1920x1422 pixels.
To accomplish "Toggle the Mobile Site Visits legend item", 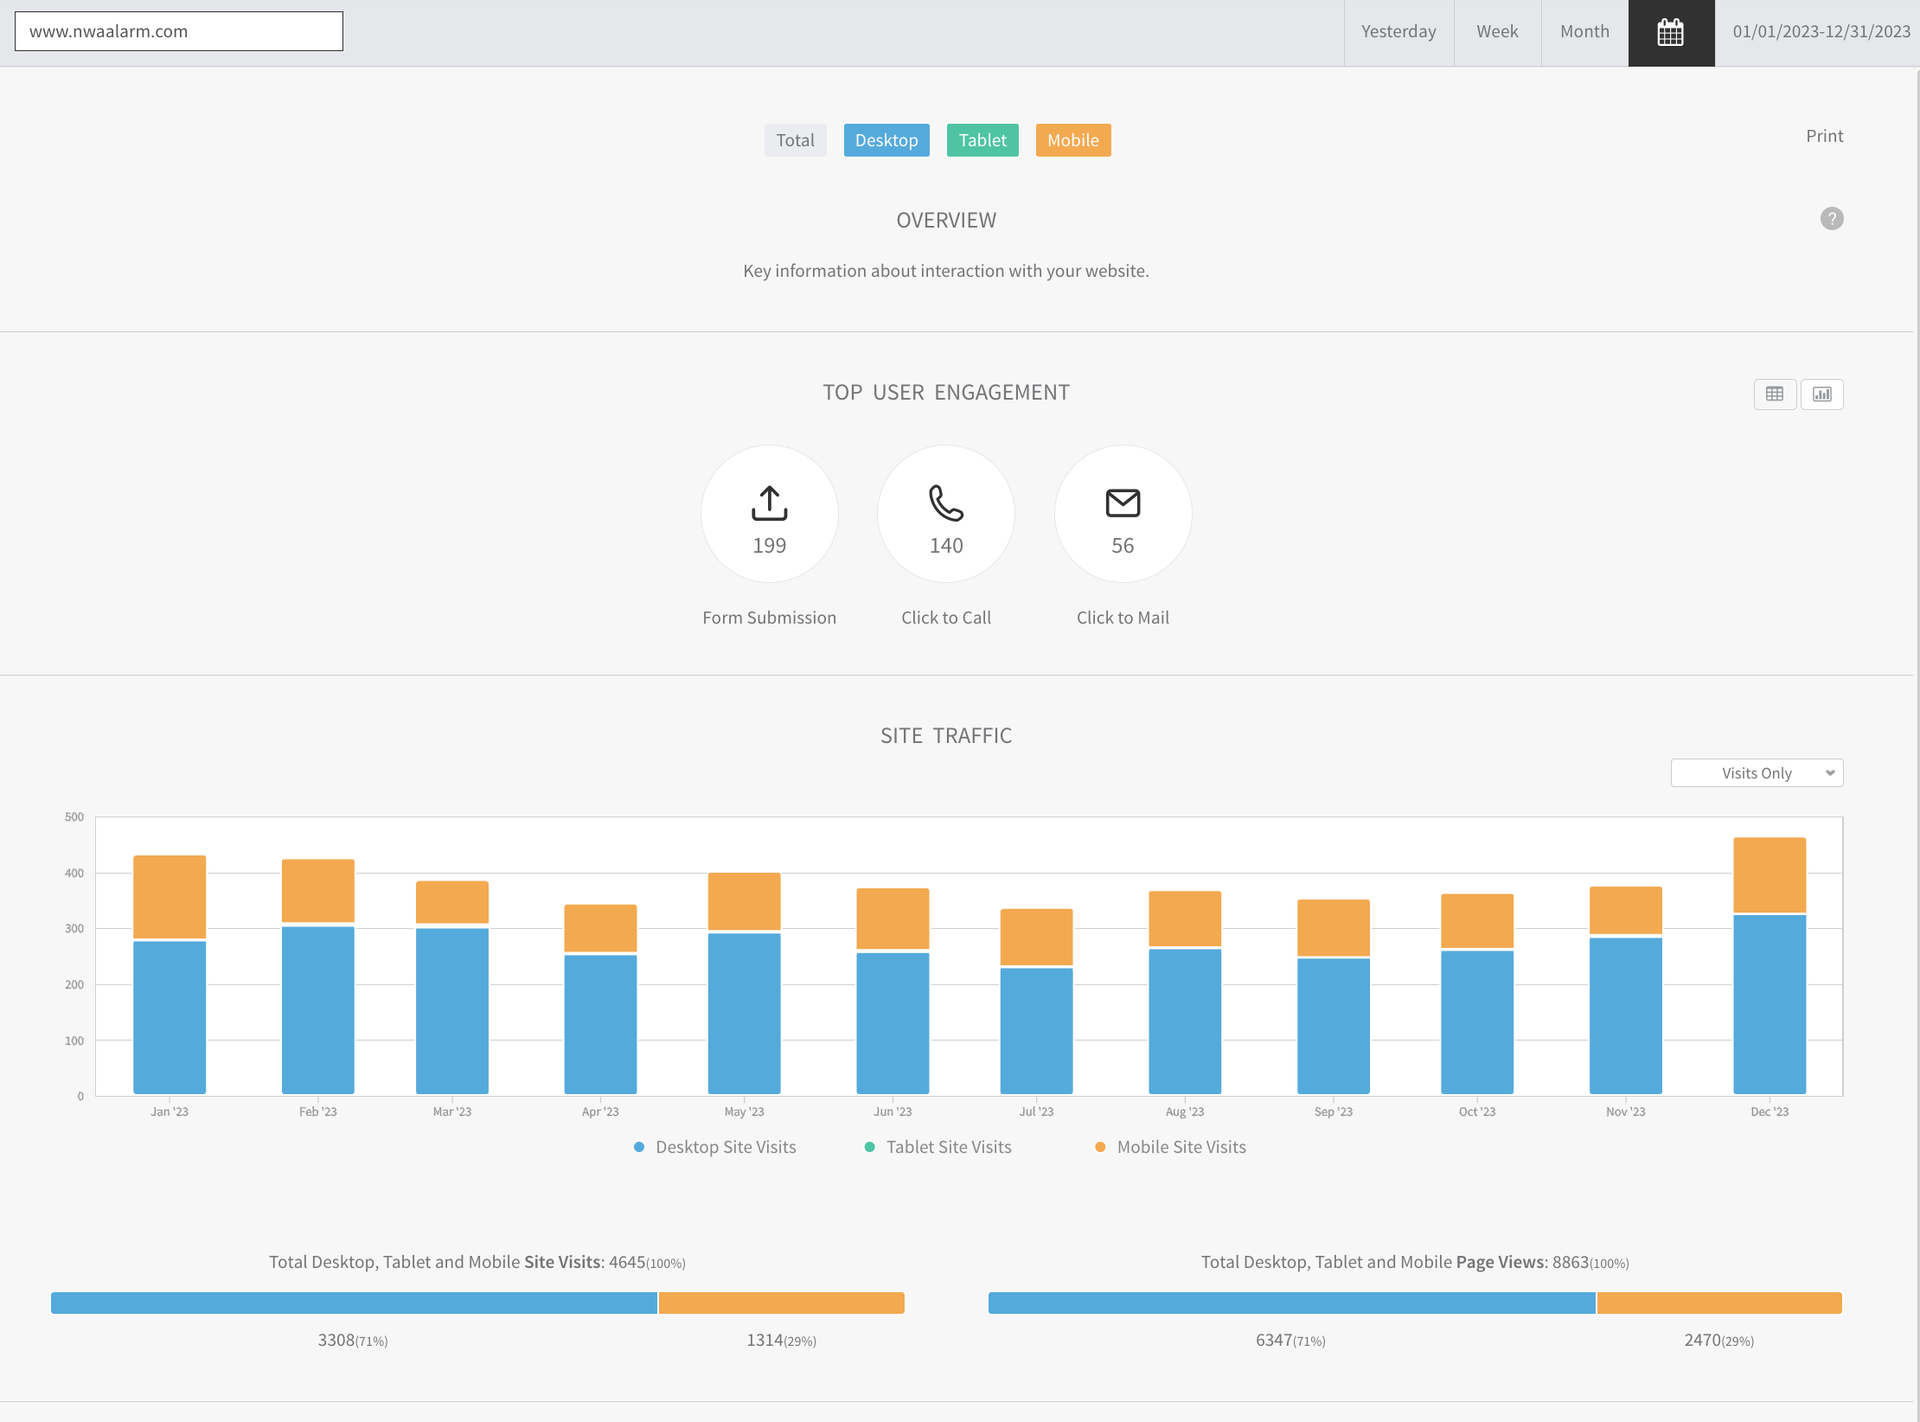I will coord(1170,1147).
